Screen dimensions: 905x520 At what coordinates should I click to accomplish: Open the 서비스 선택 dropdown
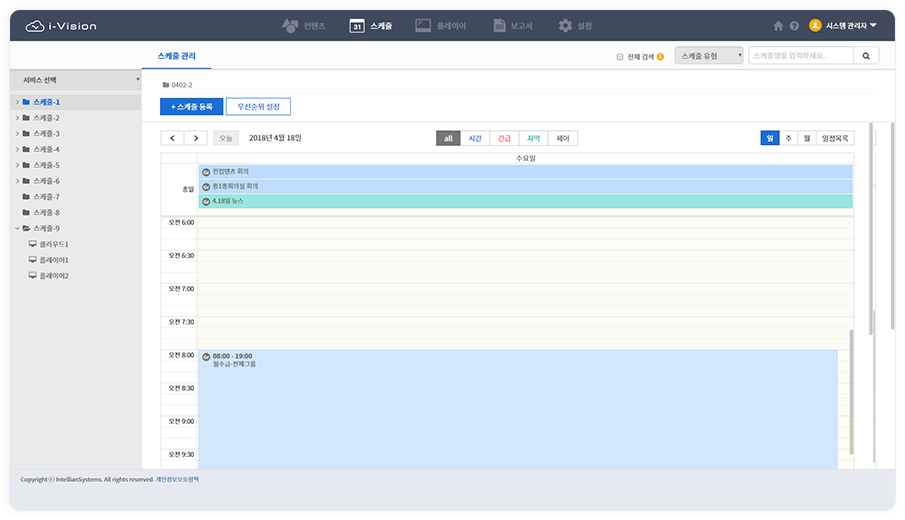(x=76, y=80)
